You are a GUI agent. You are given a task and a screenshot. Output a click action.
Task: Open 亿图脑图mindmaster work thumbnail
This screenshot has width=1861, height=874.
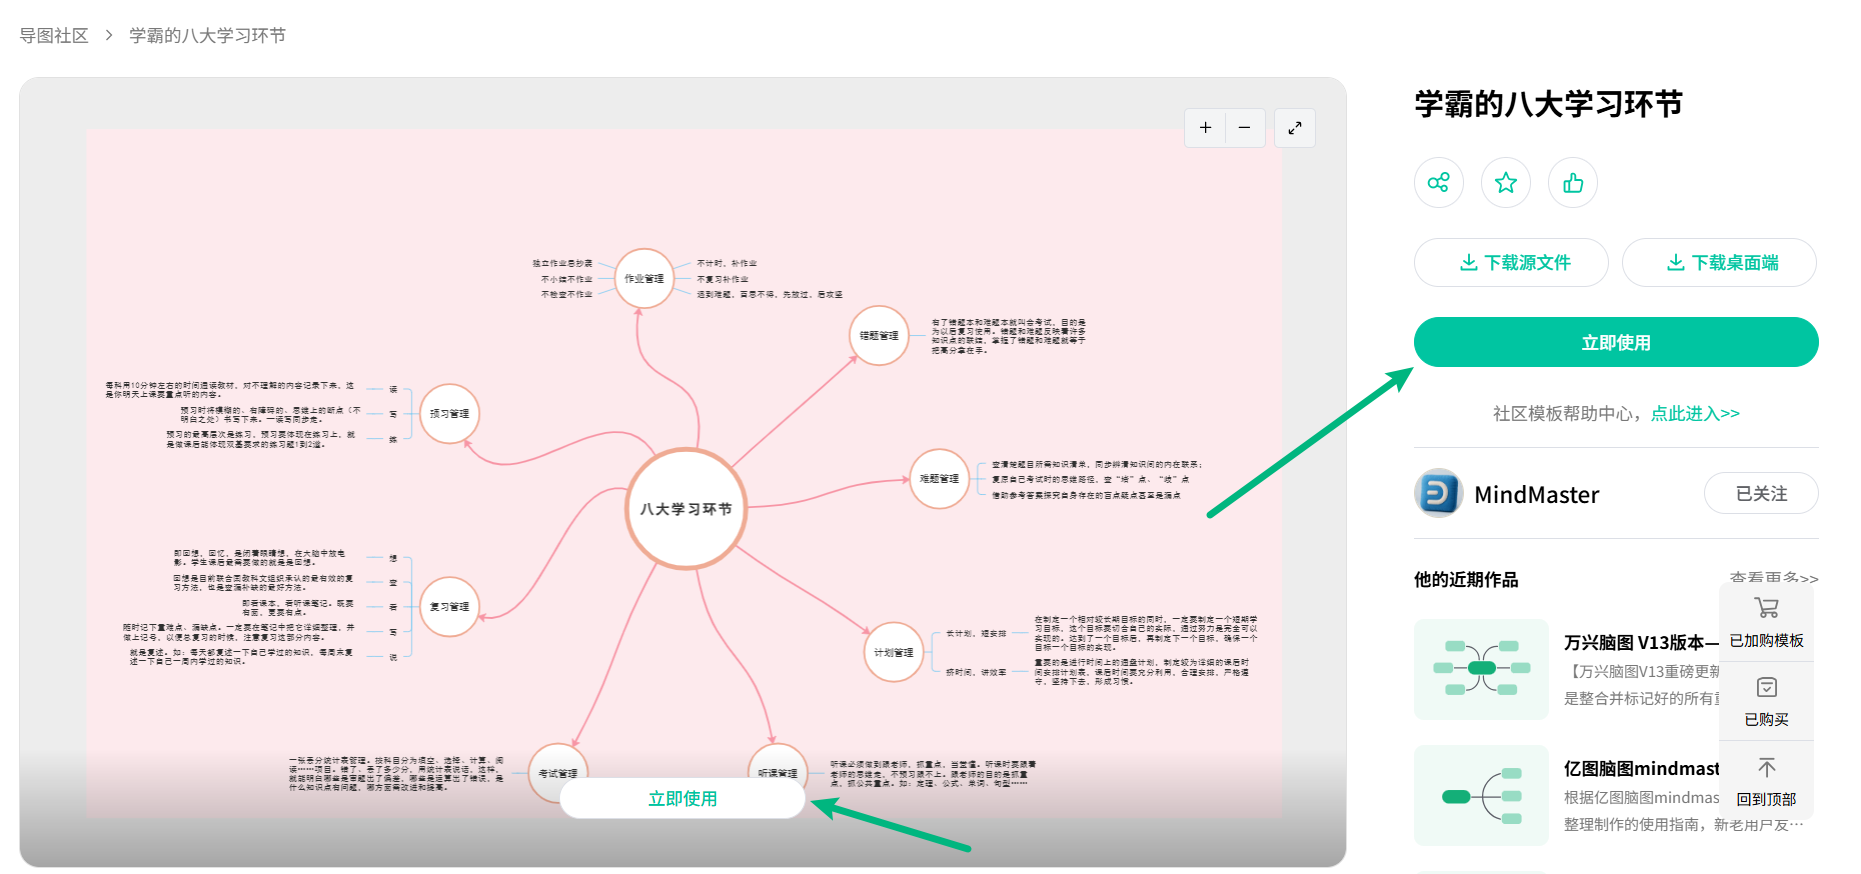(x=1482, y=796)
